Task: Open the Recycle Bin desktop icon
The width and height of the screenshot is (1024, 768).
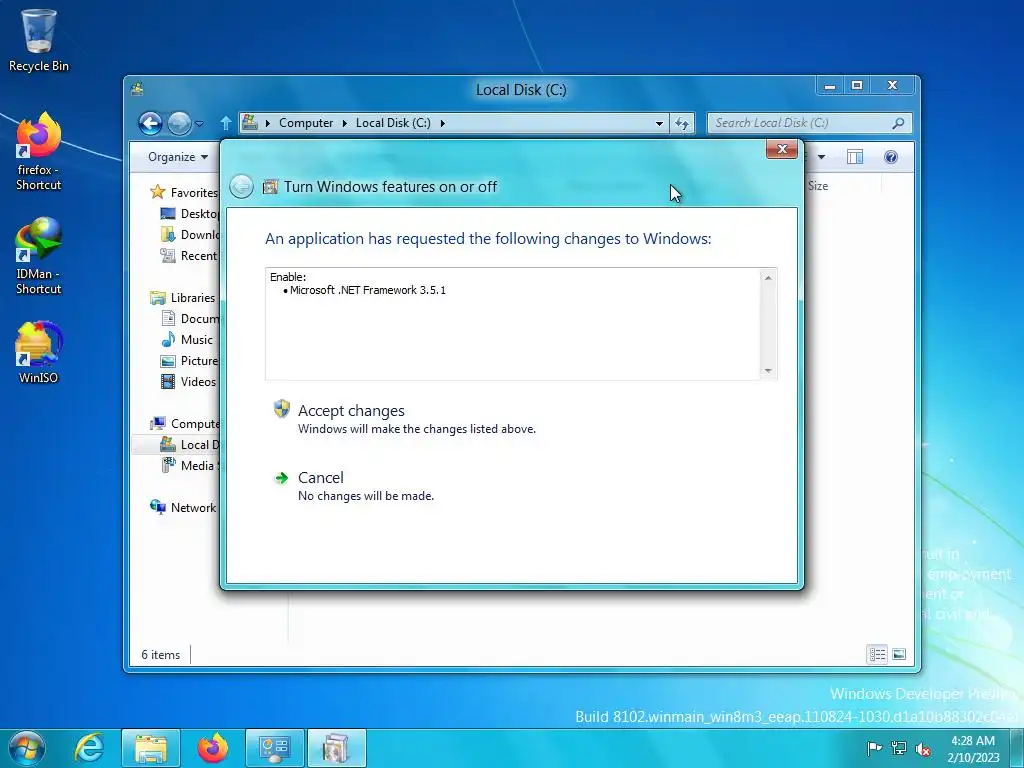Action: point(39,40)
